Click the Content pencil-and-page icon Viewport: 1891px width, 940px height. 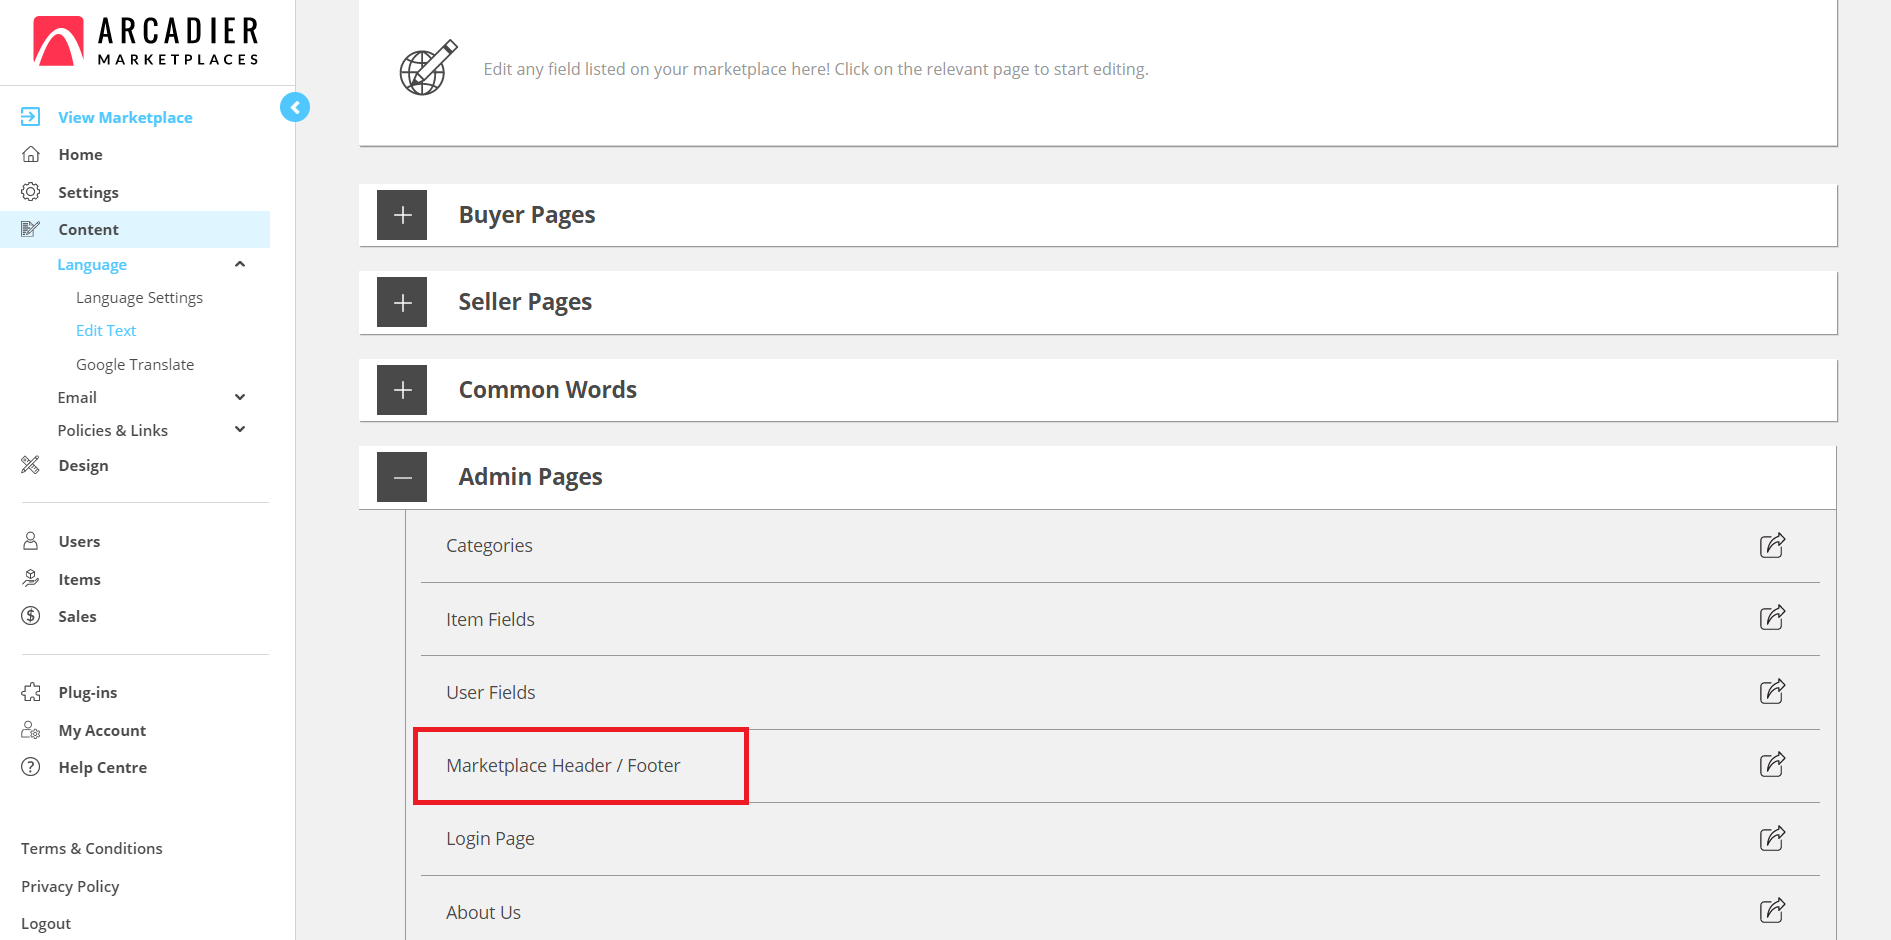point(31,229)
